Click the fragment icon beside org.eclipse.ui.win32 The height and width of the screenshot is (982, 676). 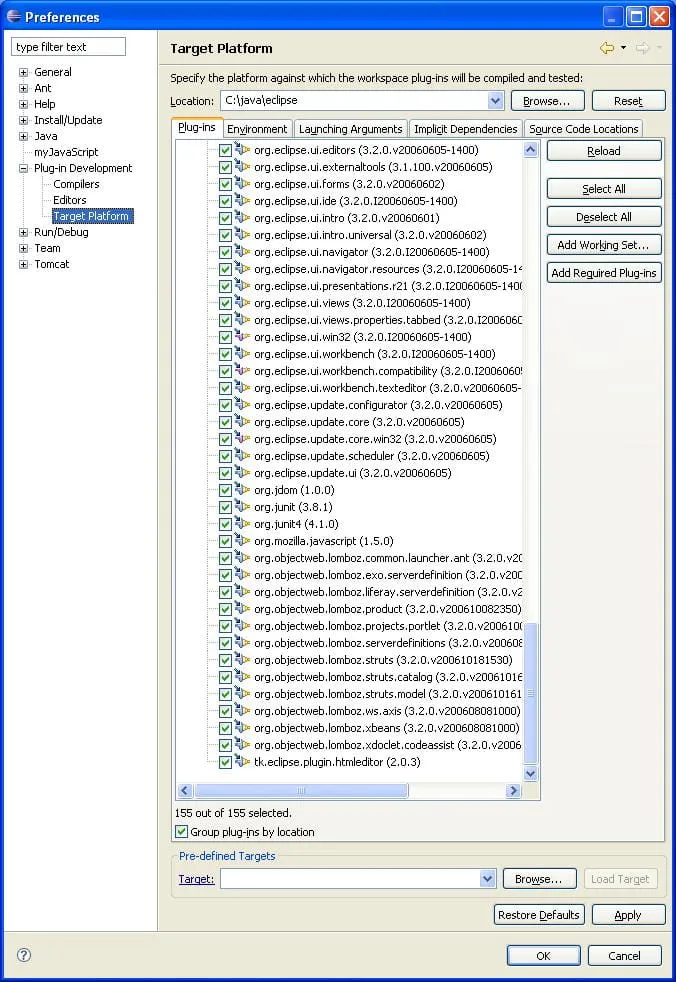(242, 336)
